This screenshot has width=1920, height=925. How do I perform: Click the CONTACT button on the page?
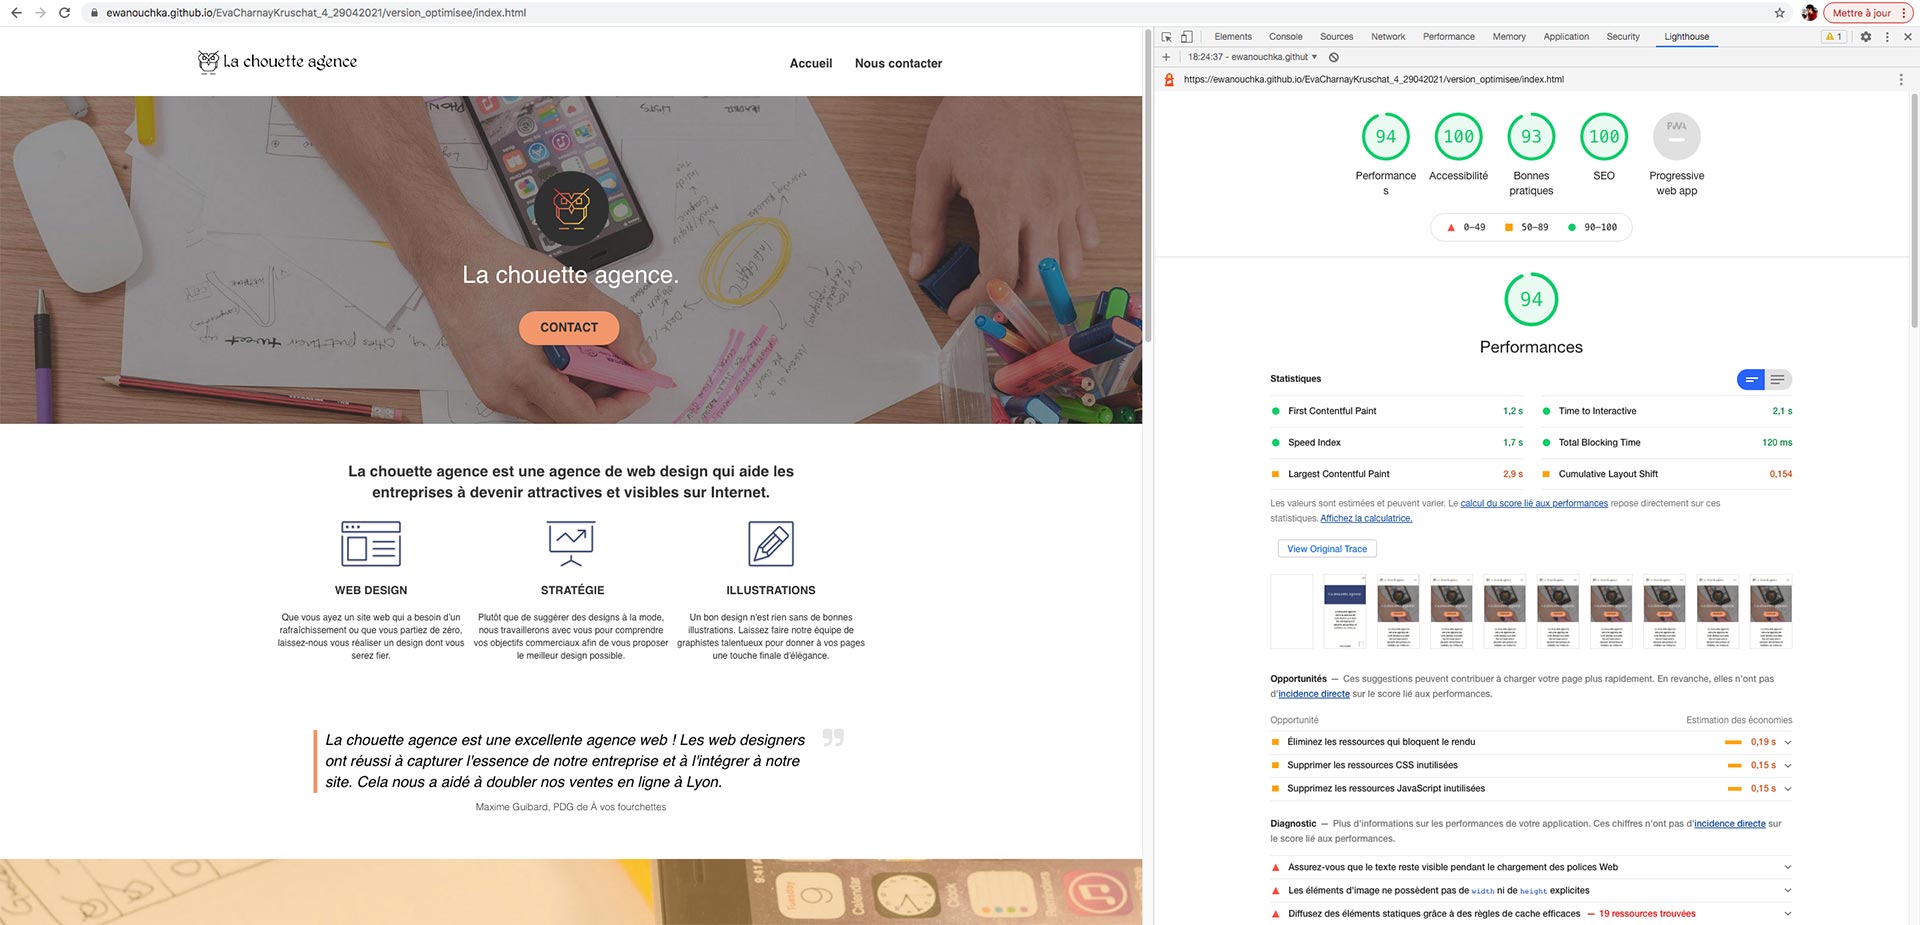click(568, 327)
